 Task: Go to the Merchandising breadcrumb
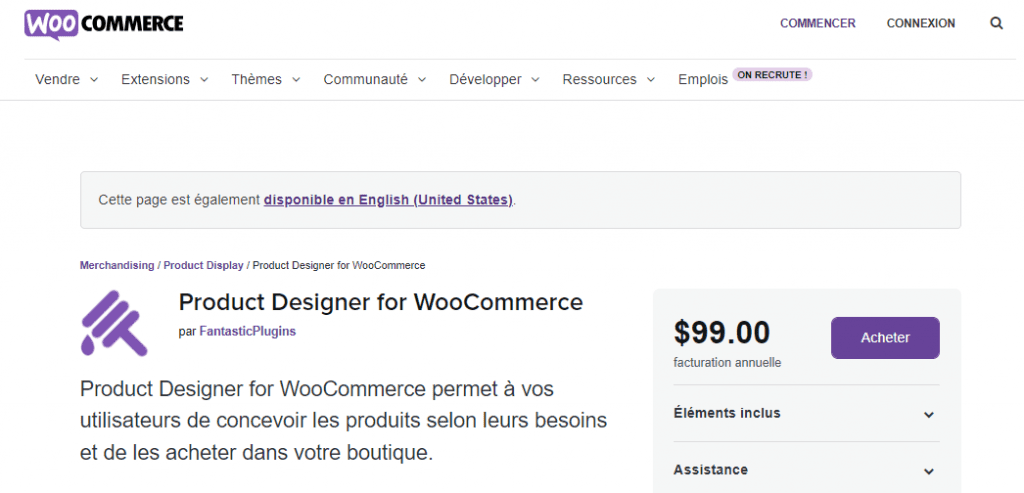pos(117,265)
